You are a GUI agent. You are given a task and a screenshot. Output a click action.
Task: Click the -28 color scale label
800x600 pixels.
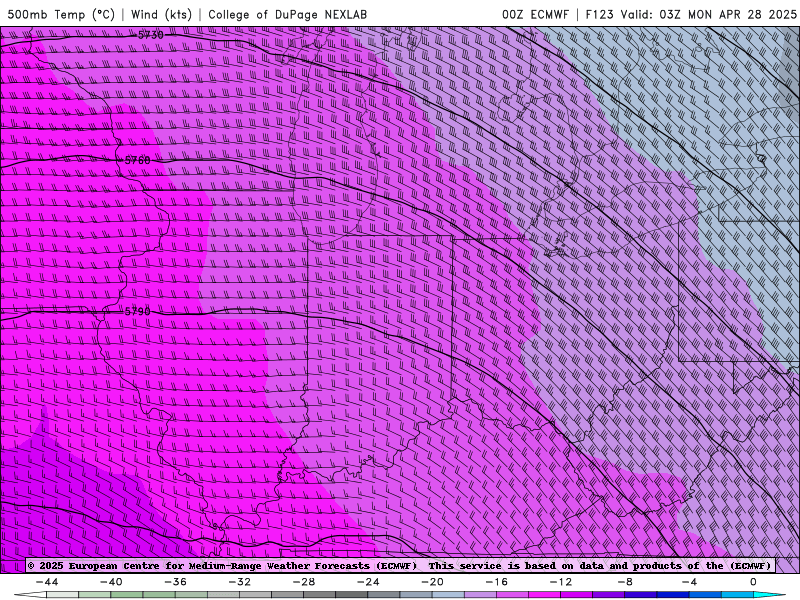coord(304,582)
